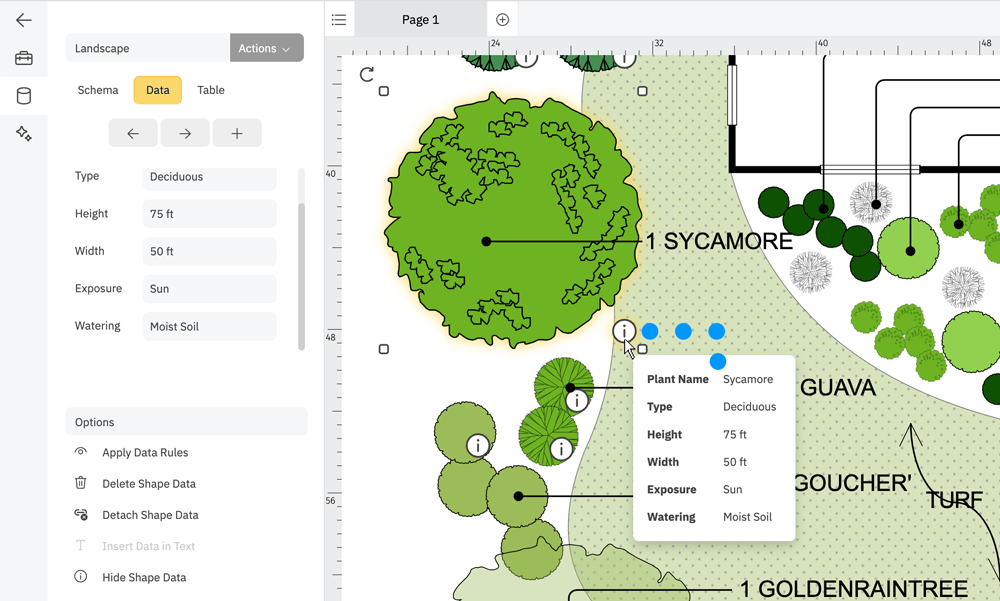Switch to the Schema tab
The width and height of the screenshot is (1000, 601).
pyautogui.click(x=97, y=90)
